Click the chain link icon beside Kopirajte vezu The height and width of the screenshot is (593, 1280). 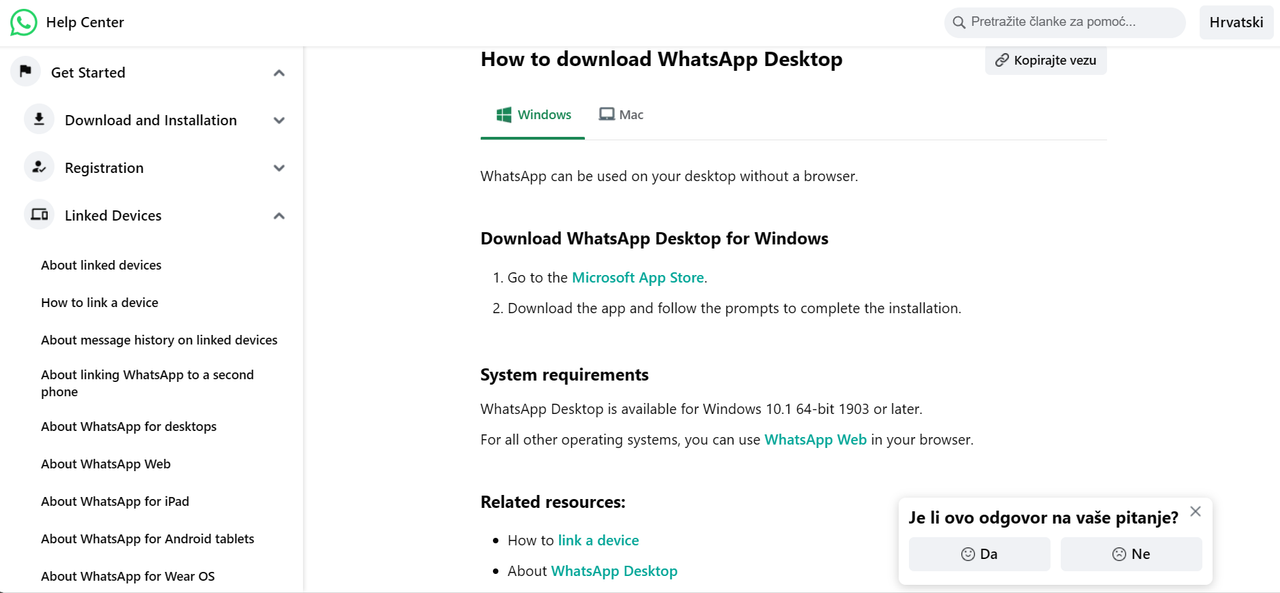(1002, 60)
